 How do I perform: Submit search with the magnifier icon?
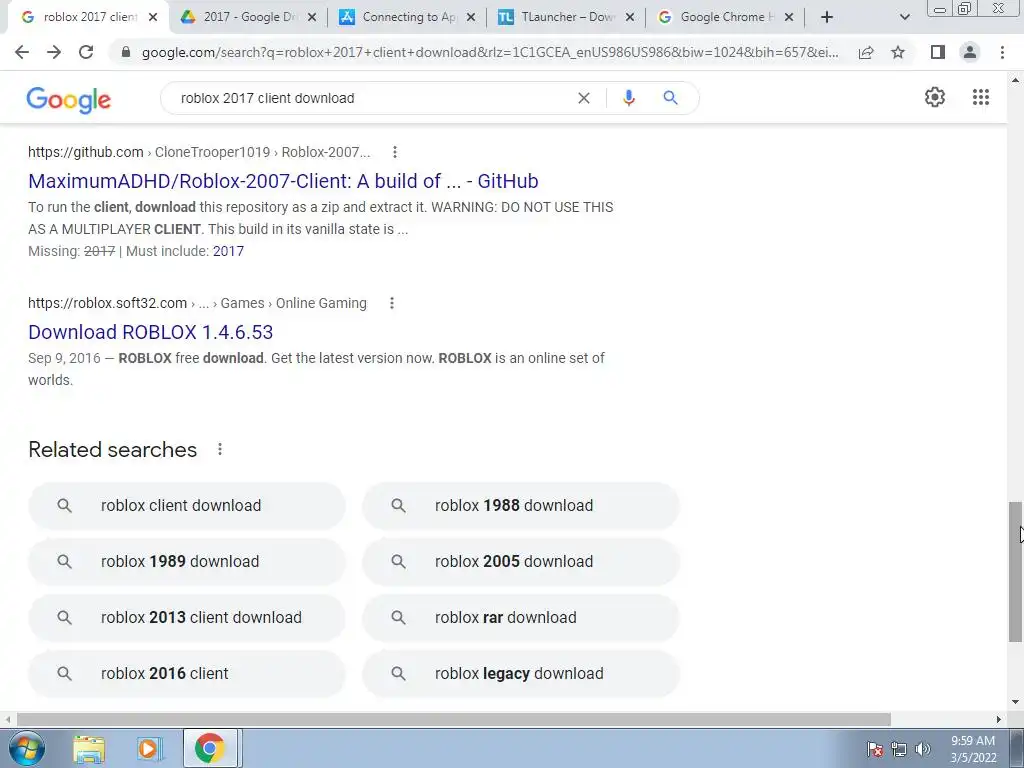670,98
